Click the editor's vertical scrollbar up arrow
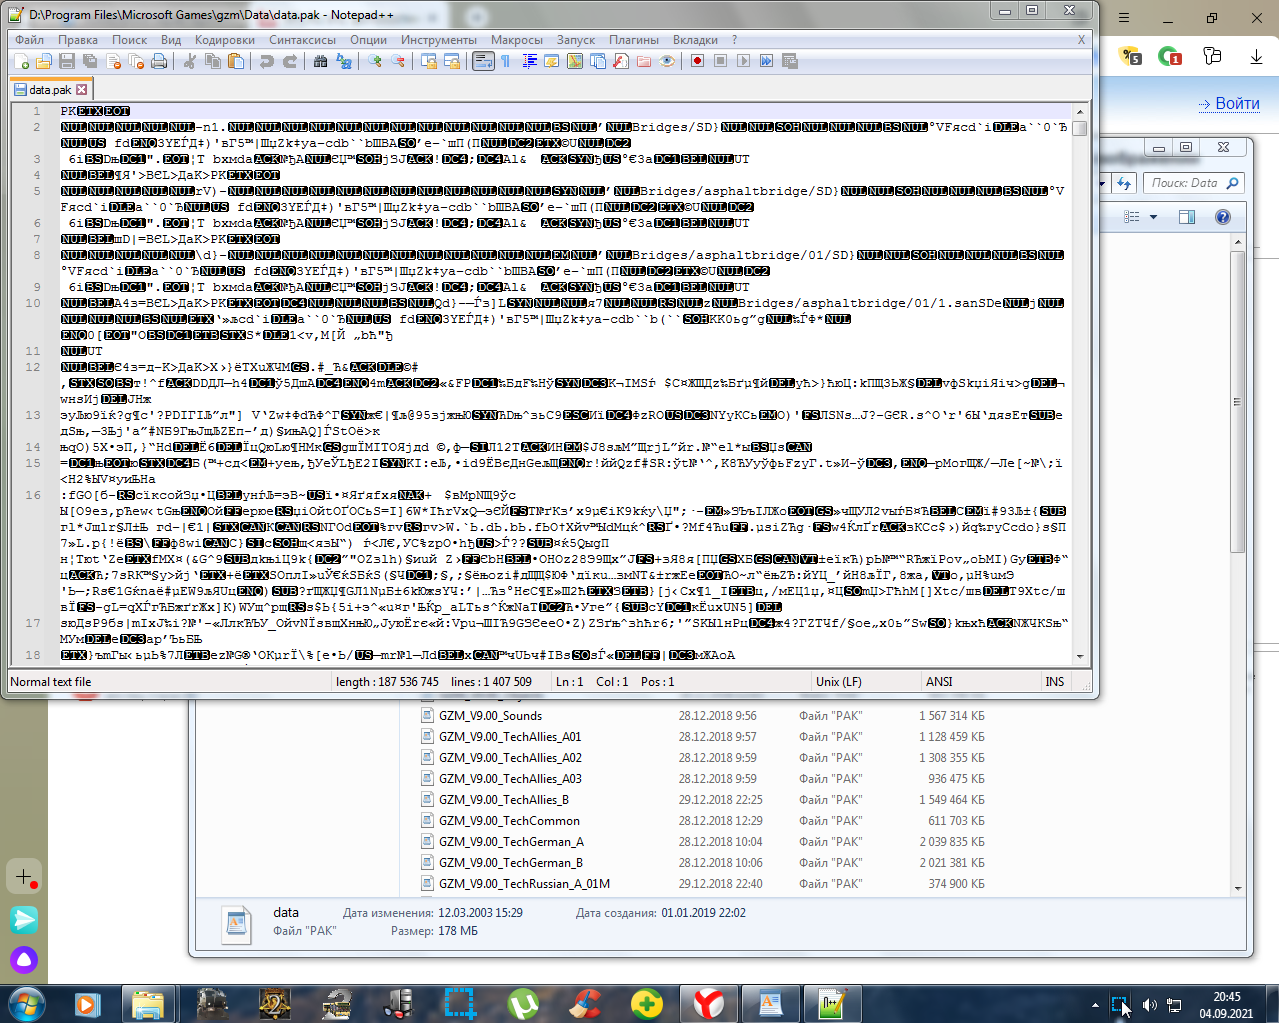The height and width of the screenshot is (1023, 1279). 1080,111
